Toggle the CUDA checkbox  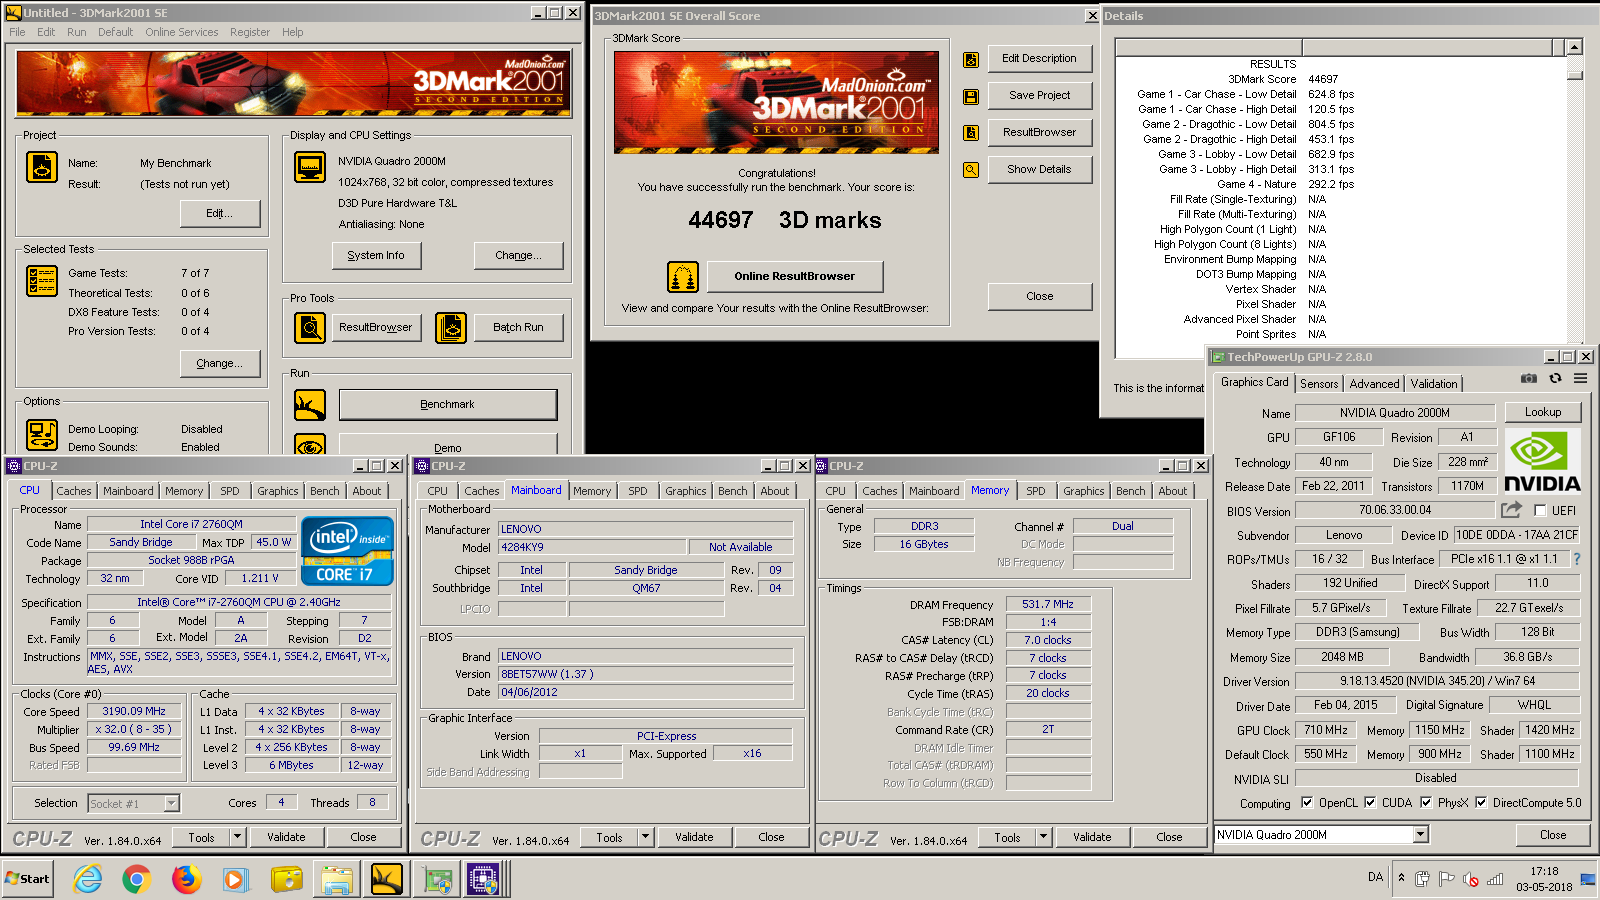point(1370,803)
